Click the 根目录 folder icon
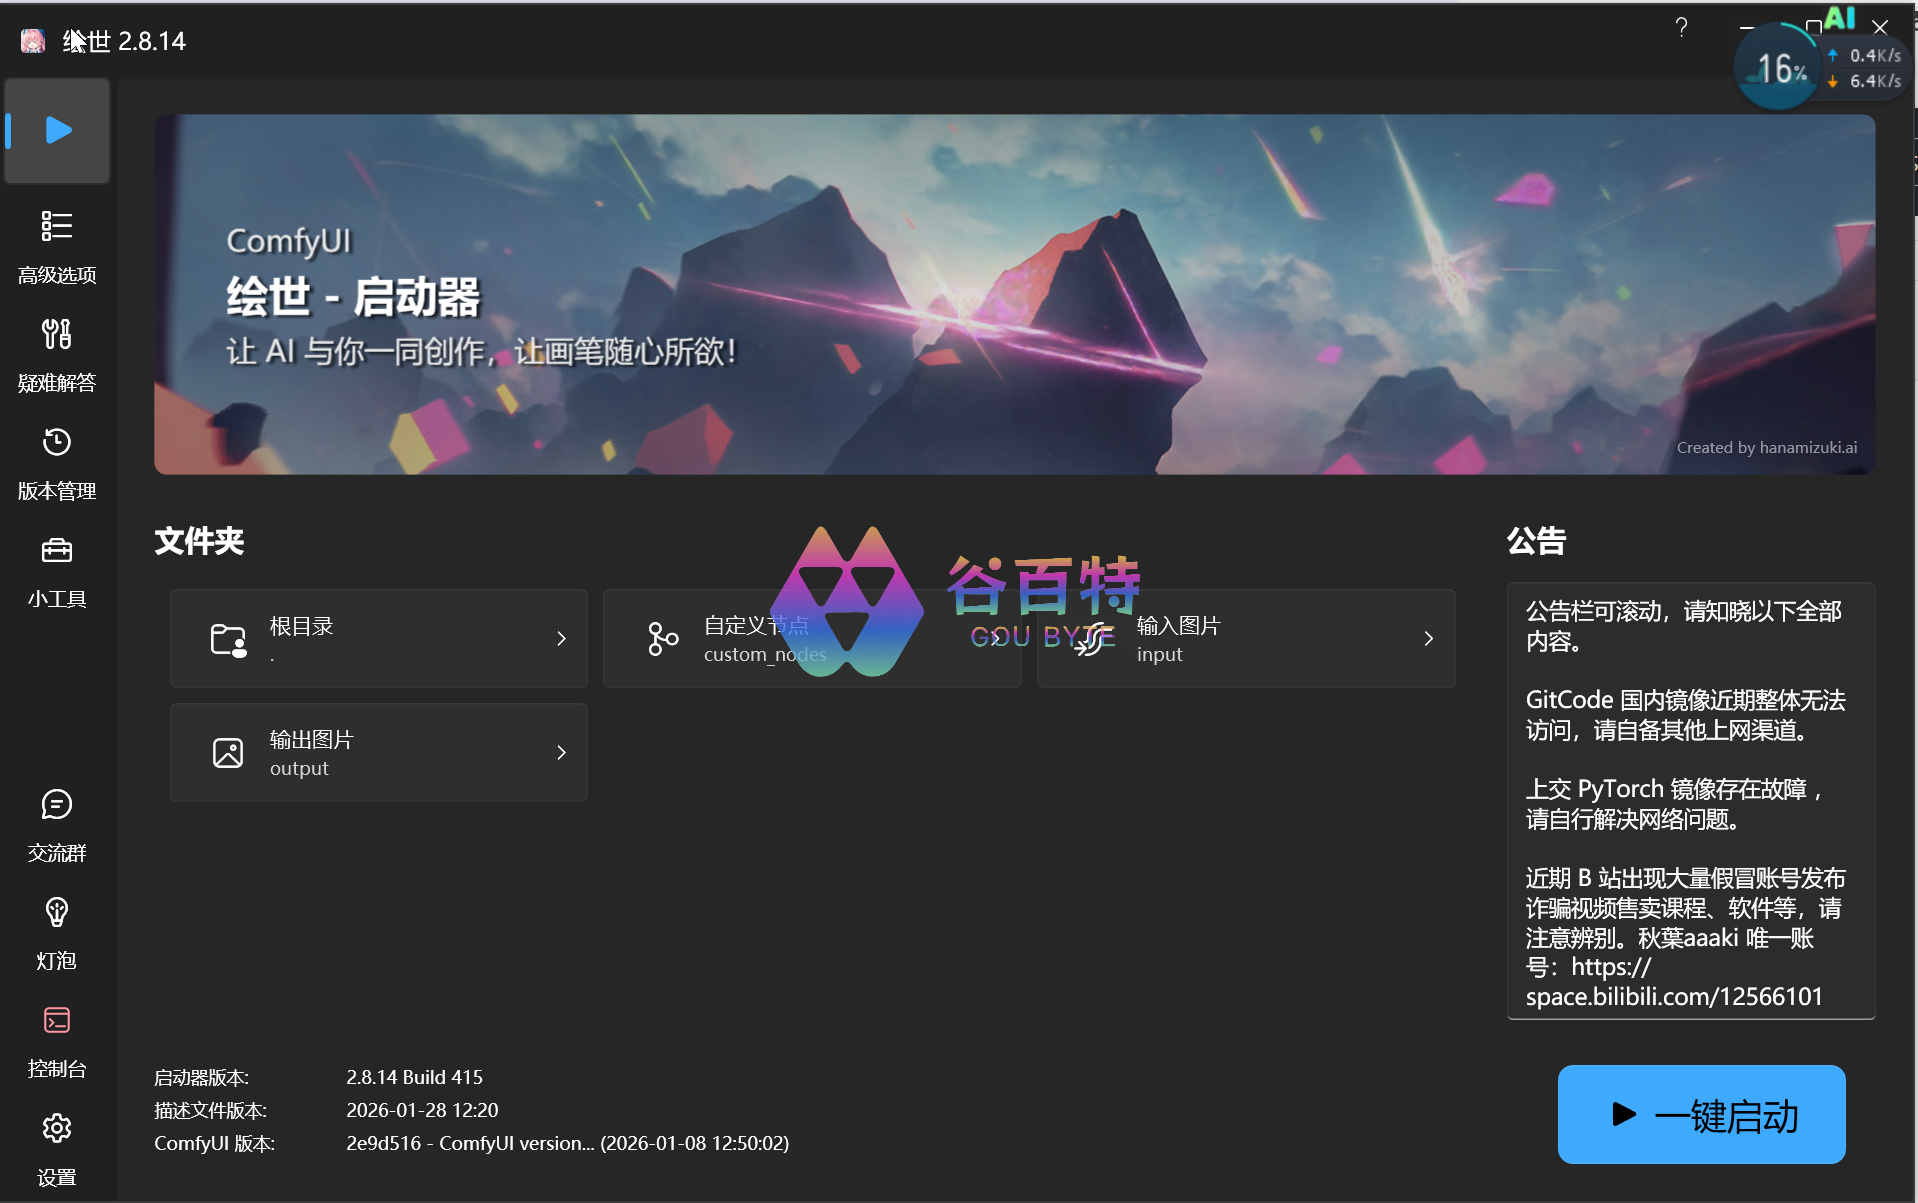The height and width of the screenshot is (1203, 1918). coord(228,639)
